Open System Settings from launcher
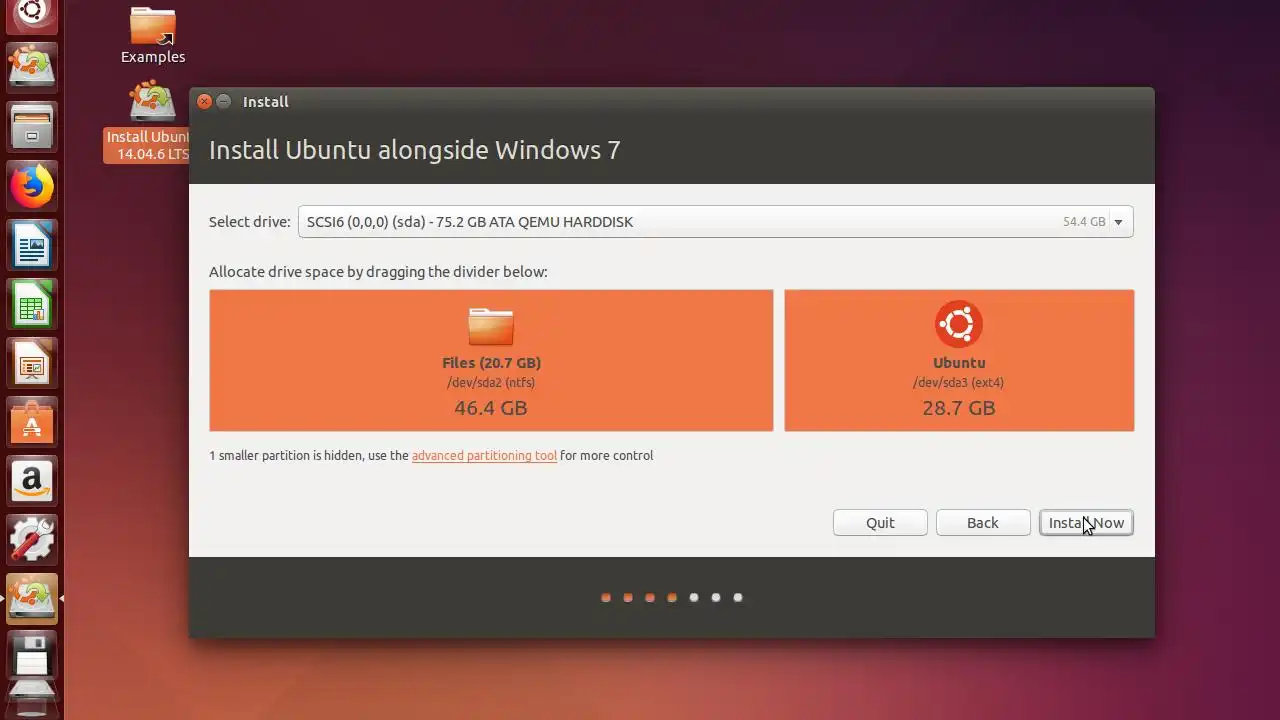Image resolution: width=1280 pixels, height=720 pixels. (32, 541)
